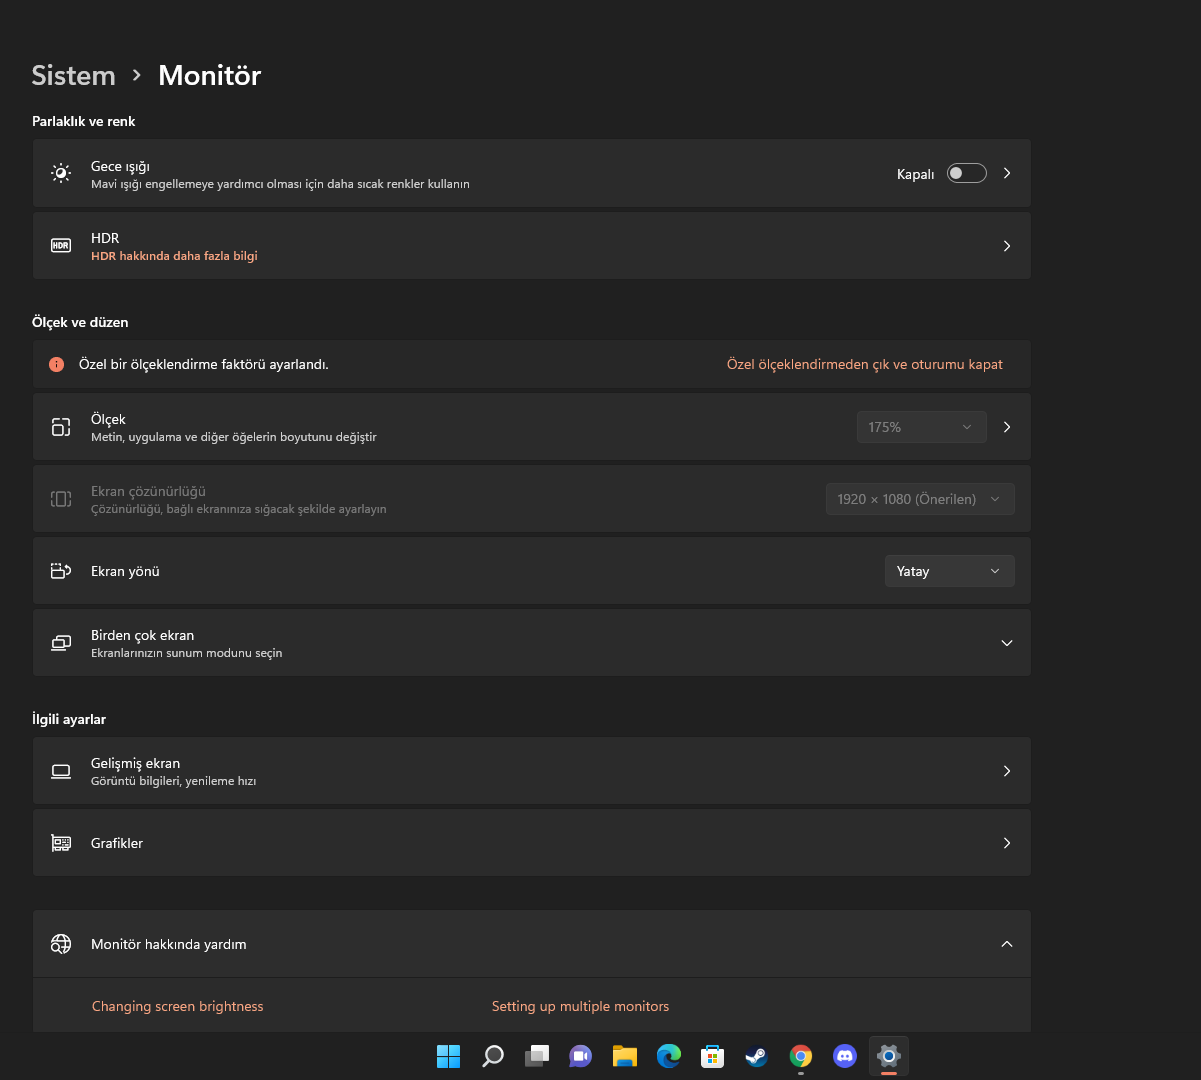Open the Setting up multiple monitors link
The width and height of the screenshot is (1201, 1080).
[x=580, y=1006]
